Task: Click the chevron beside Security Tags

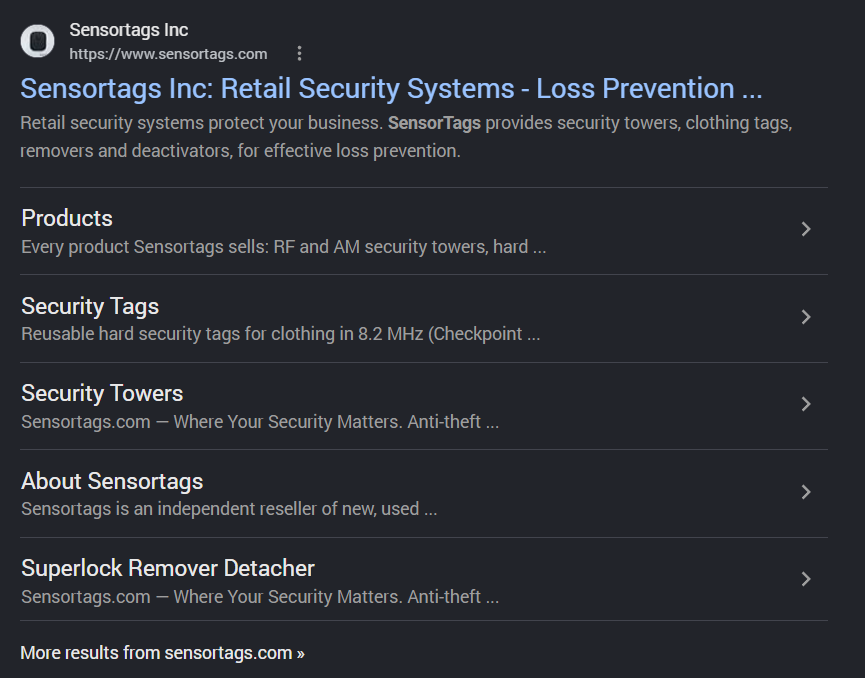Action: [806, 317]
